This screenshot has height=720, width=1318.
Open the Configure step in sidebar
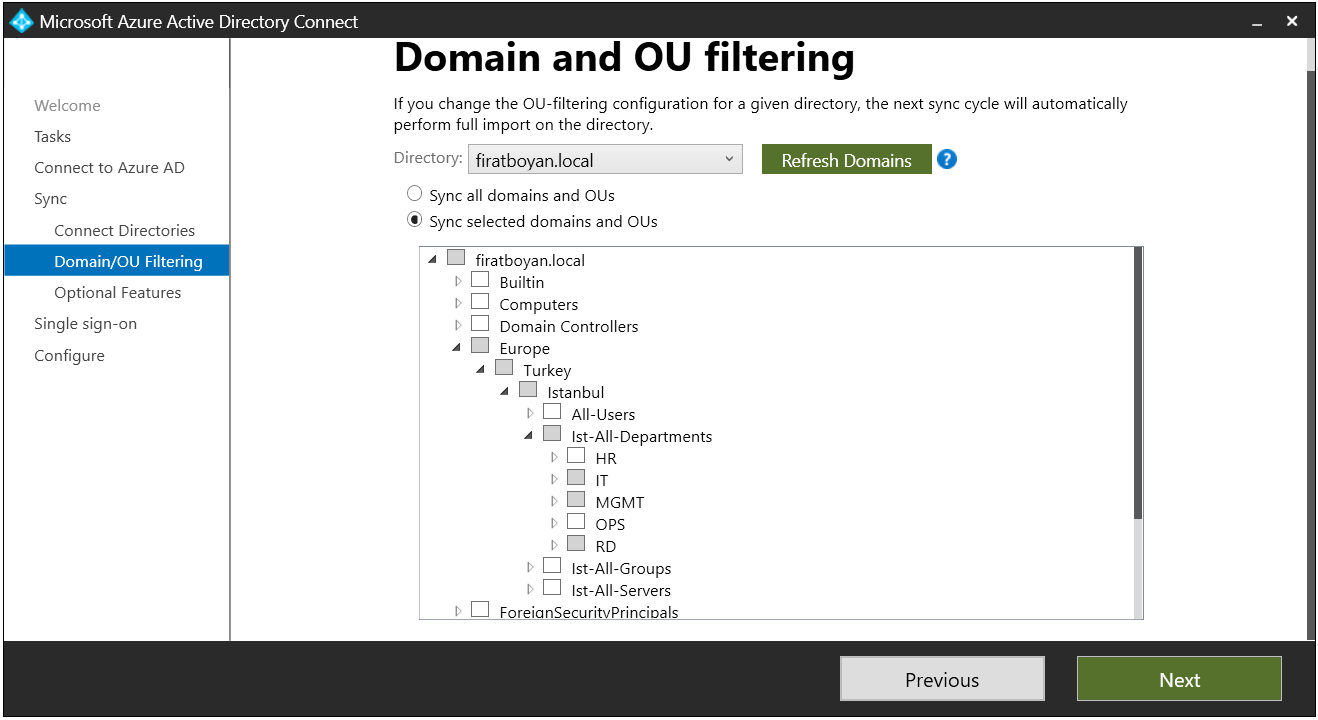coord(69,355)
